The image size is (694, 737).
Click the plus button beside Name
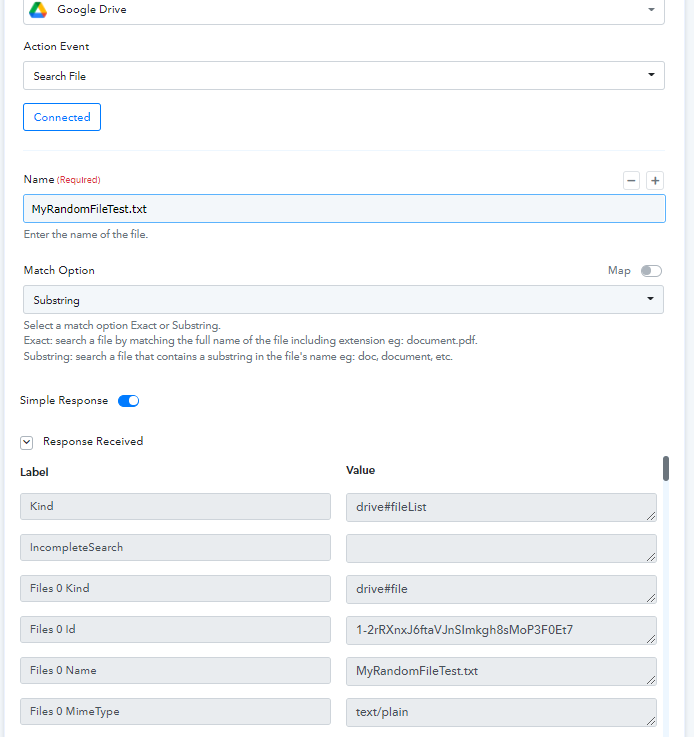(655, 180)
